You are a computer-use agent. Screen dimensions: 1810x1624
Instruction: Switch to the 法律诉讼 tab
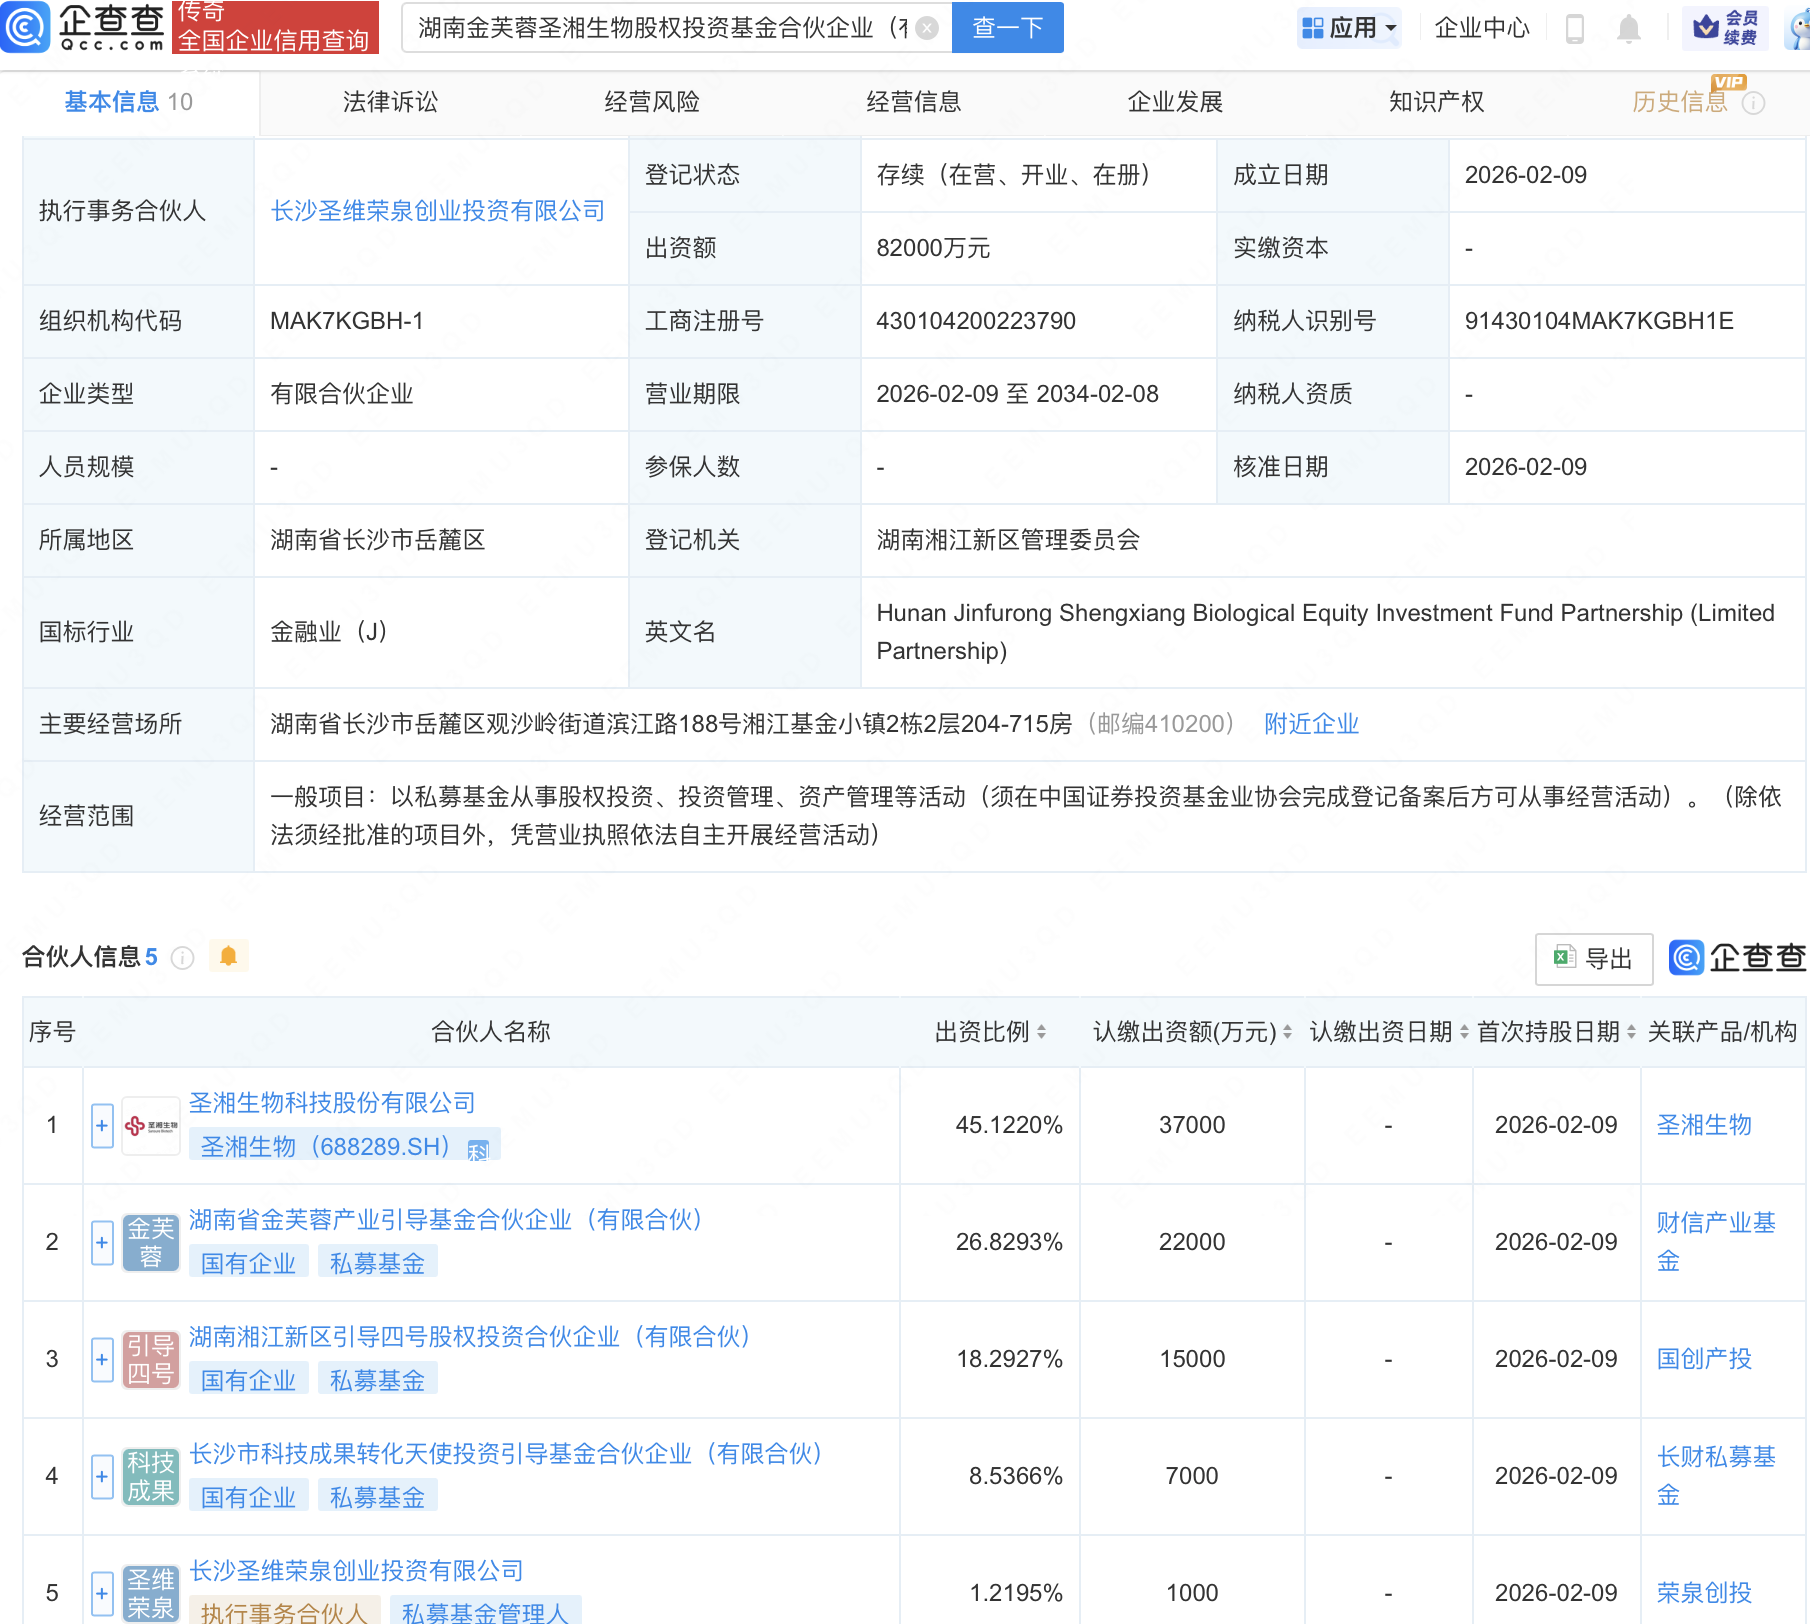coord(390,102)
